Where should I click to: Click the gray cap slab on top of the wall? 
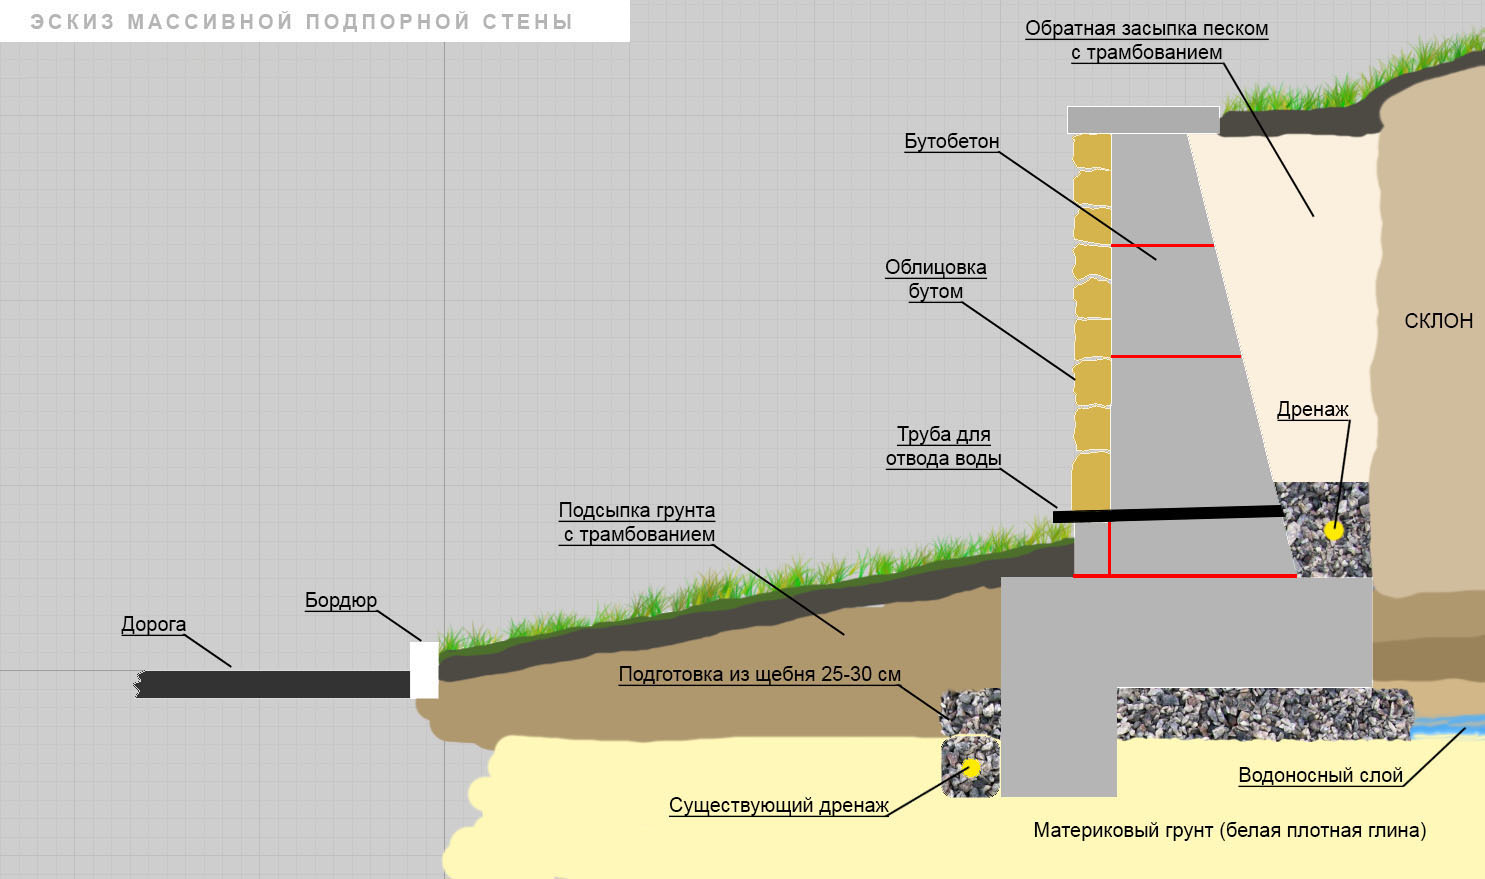pos(1143,120)
